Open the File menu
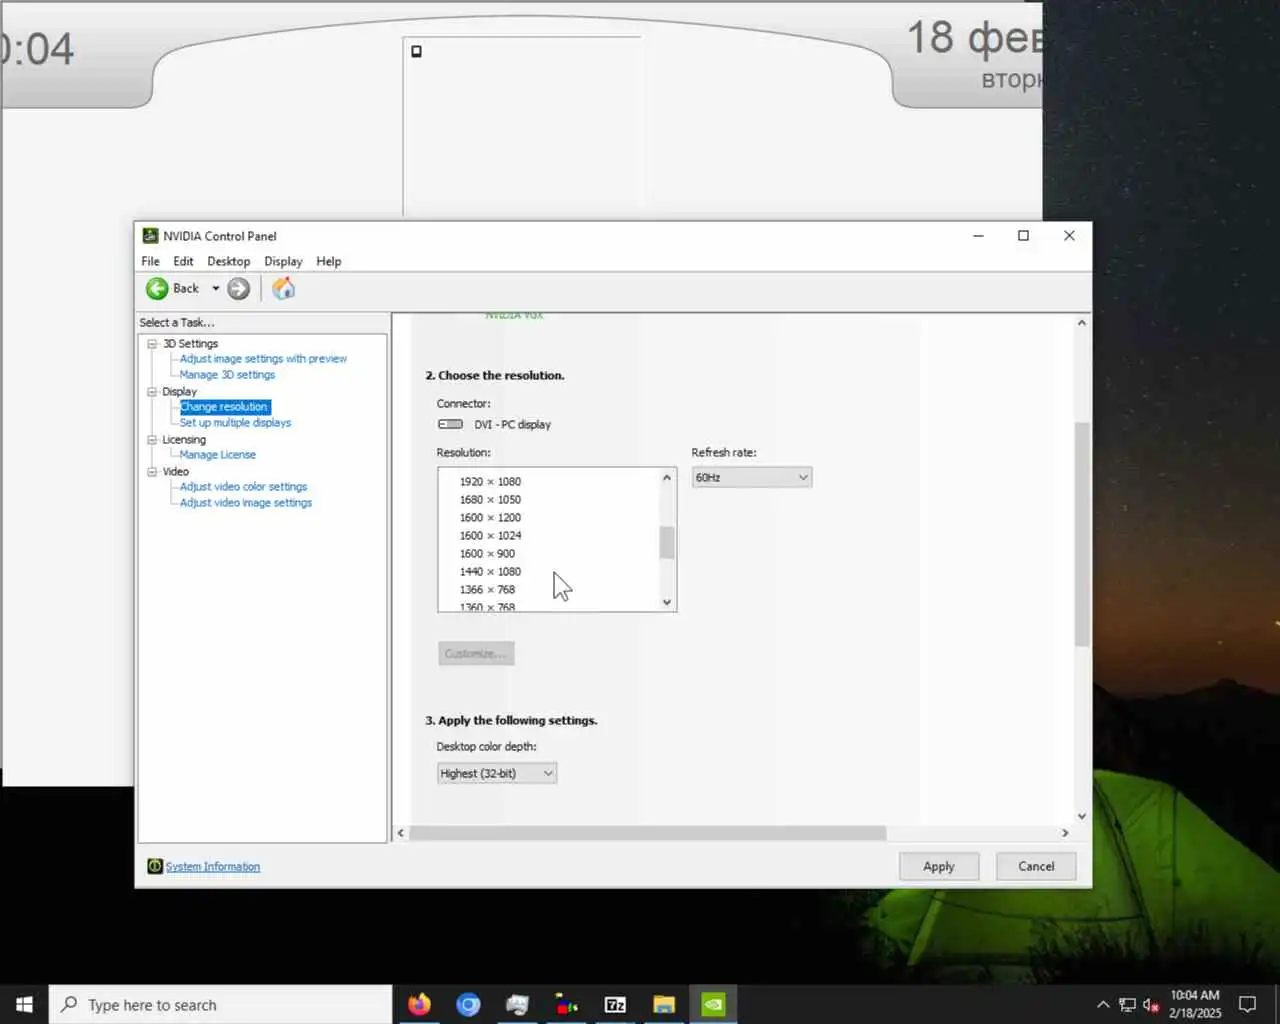The image size is (1280, 1024). [150, 261]
